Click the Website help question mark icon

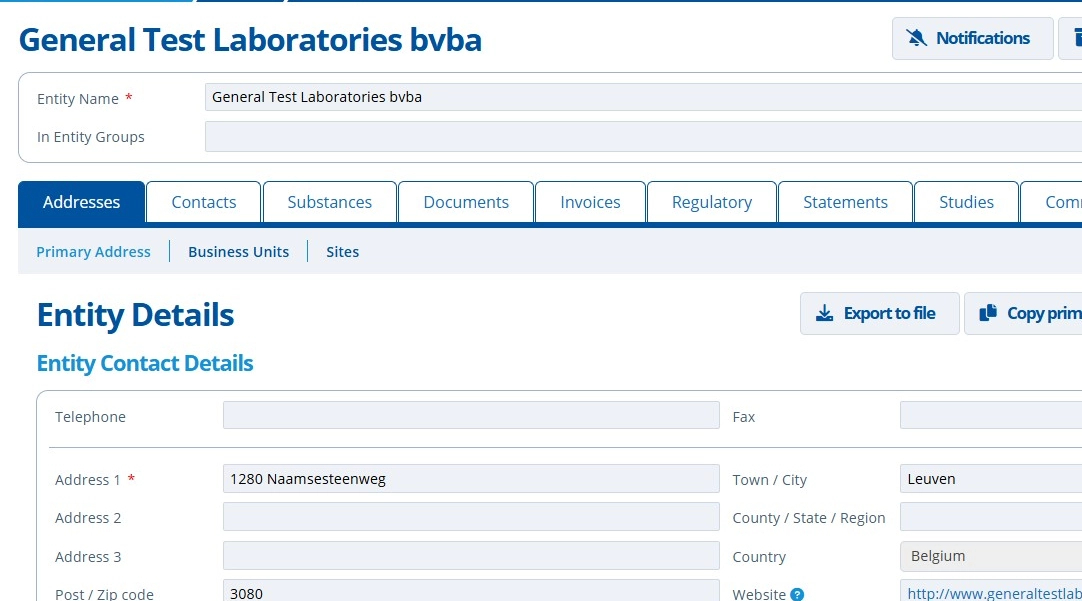pyautogui.click(x=797, y=594)
